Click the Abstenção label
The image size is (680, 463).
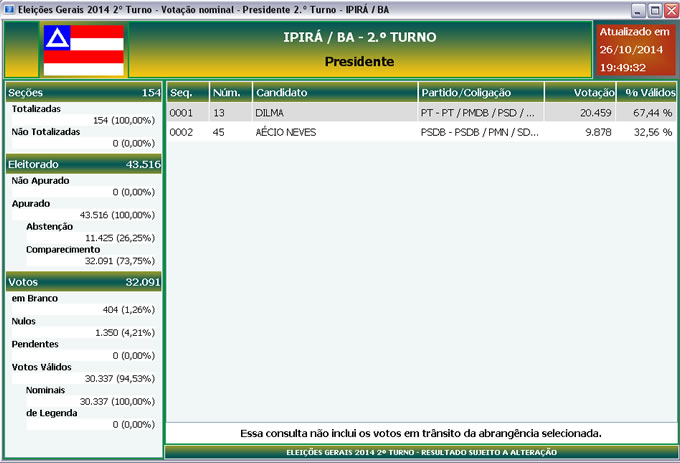[49, 227]
